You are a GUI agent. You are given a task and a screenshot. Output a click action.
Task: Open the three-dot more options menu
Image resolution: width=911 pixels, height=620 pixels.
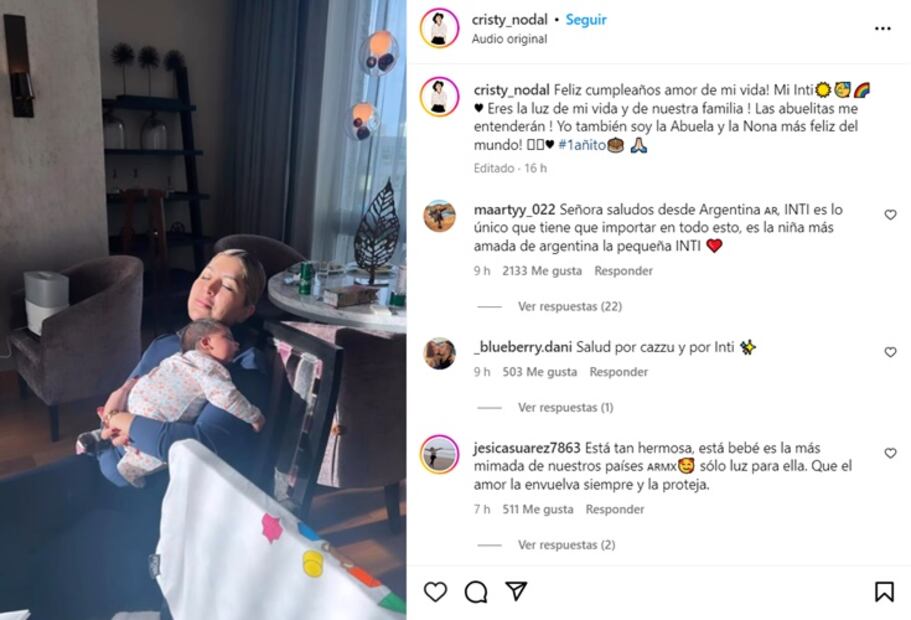pyautogui.click(x=883, y=28)
